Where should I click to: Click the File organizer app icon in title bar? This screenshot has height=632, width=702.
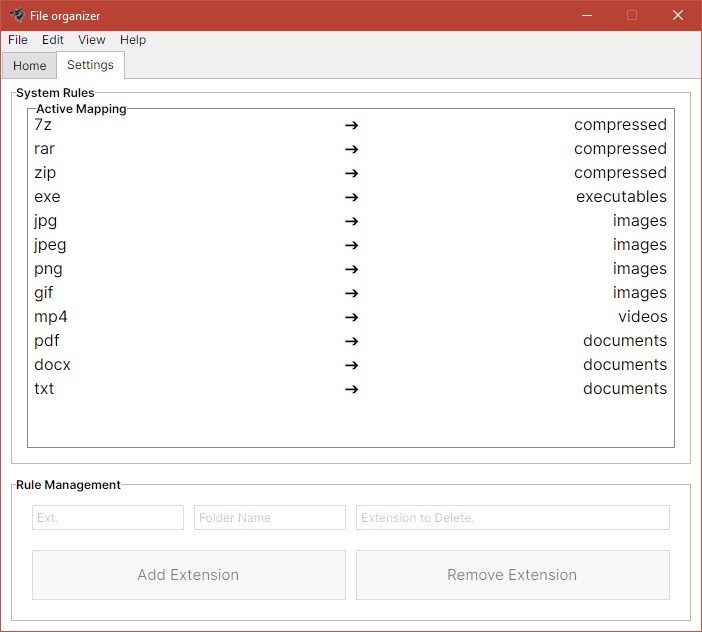[x=17, y=15]
